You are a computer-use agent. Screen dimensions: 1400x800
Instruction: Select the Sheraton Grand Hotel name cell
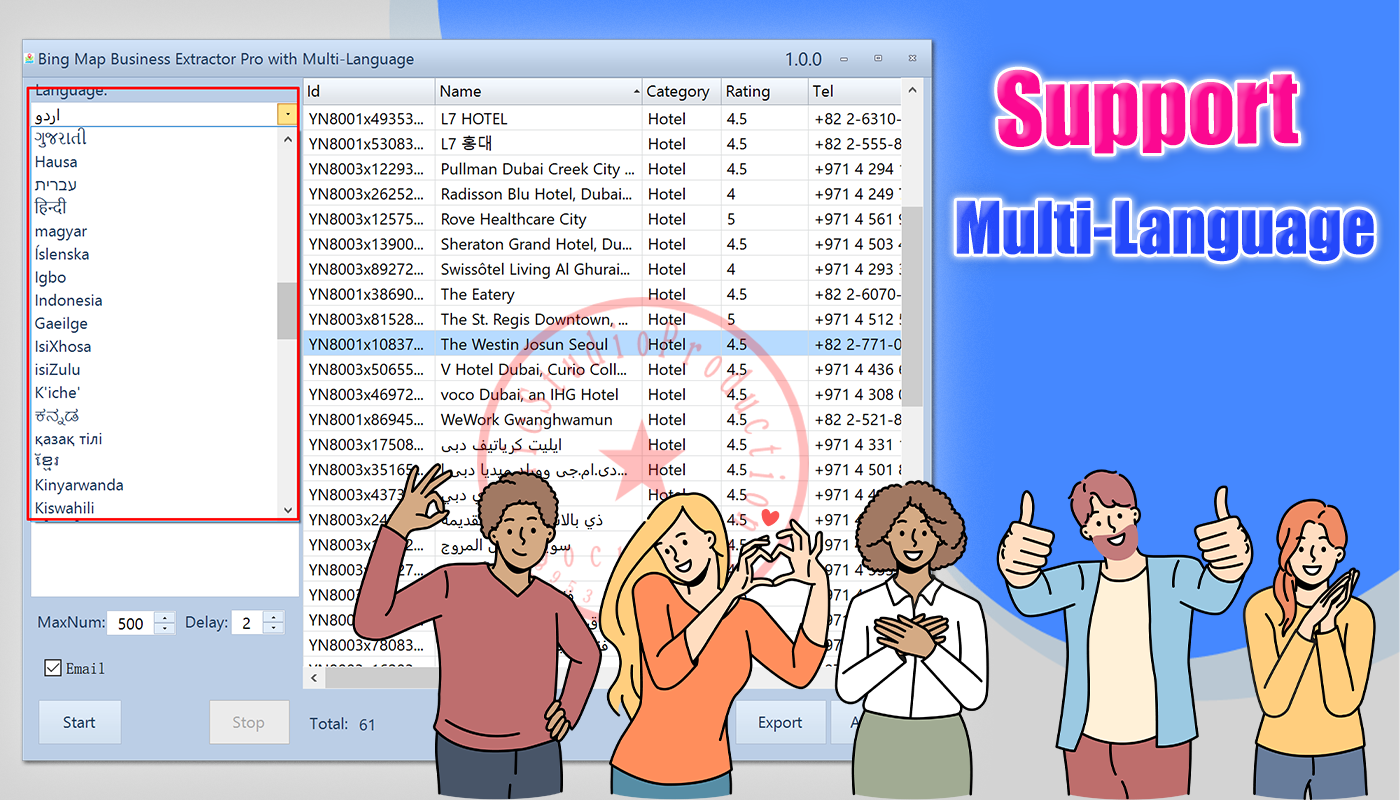click(x=536, y=244)
